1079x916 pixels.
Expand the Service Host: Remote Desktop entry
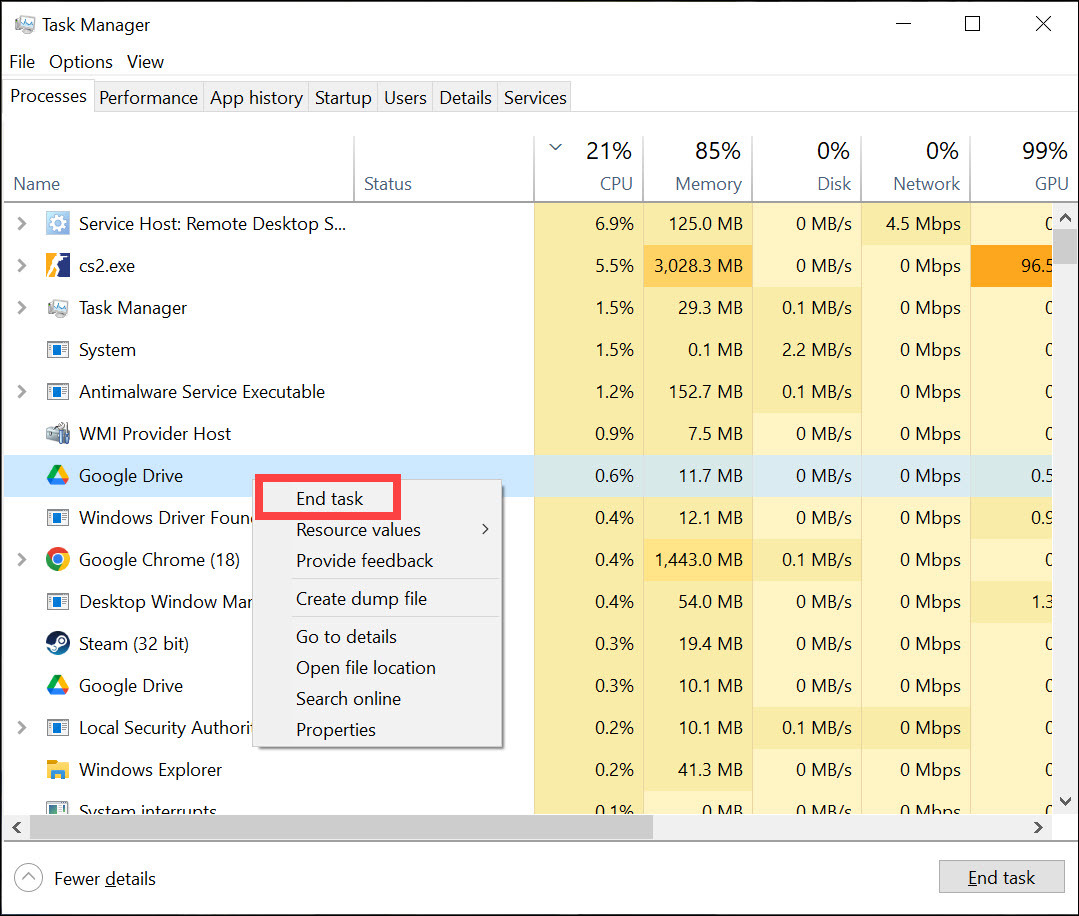(x=20, y=223)
